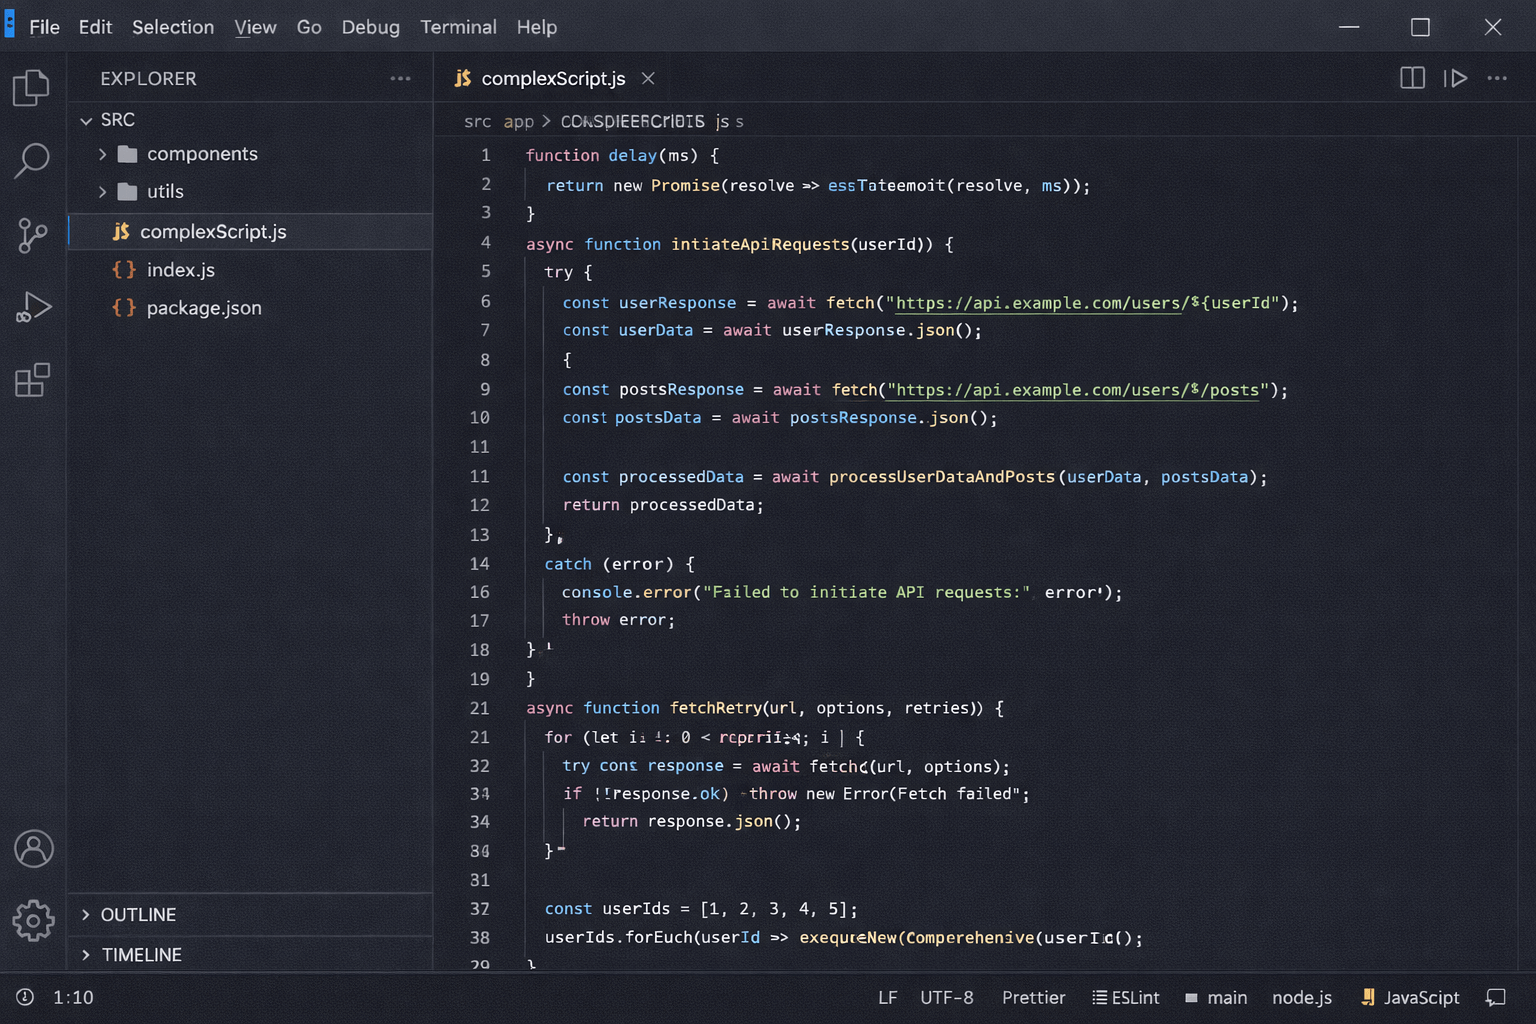The height and width of the screenshot is (1024, 1536).
Task: Close the complexScript.js tab
Action: point(648,78)
